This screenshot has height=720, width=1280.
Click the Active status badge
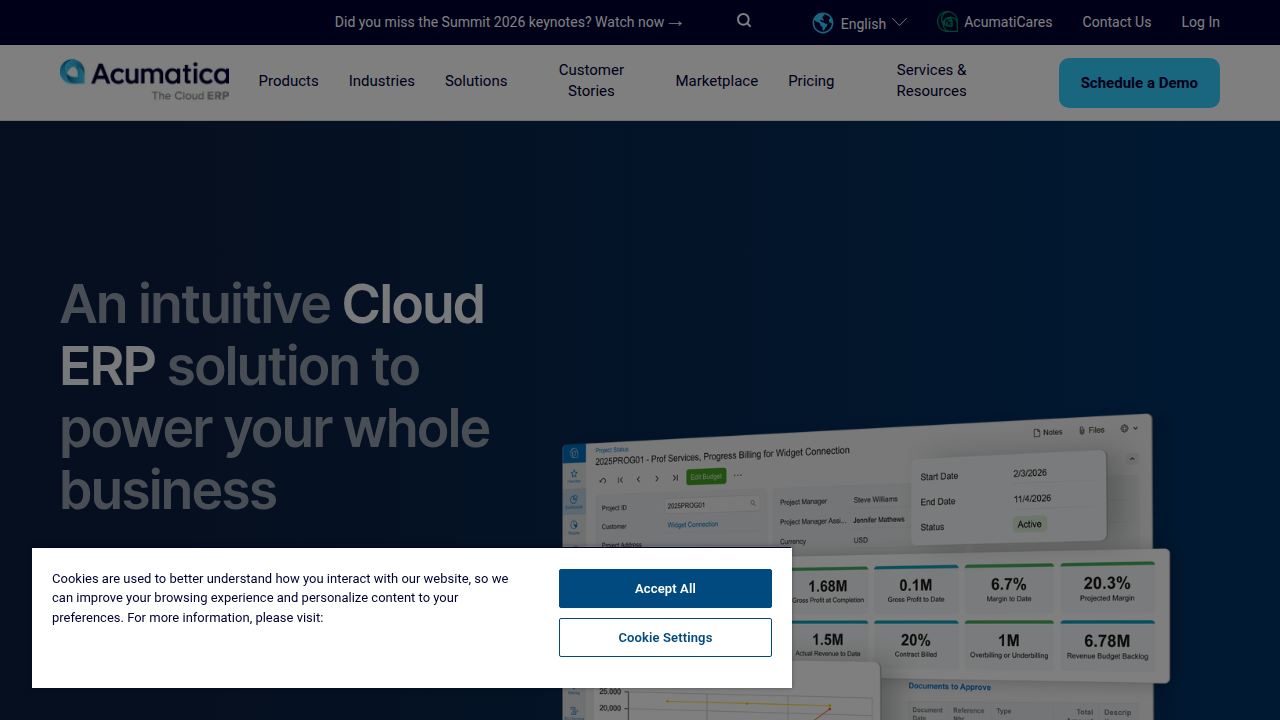tap(1029, 524)
